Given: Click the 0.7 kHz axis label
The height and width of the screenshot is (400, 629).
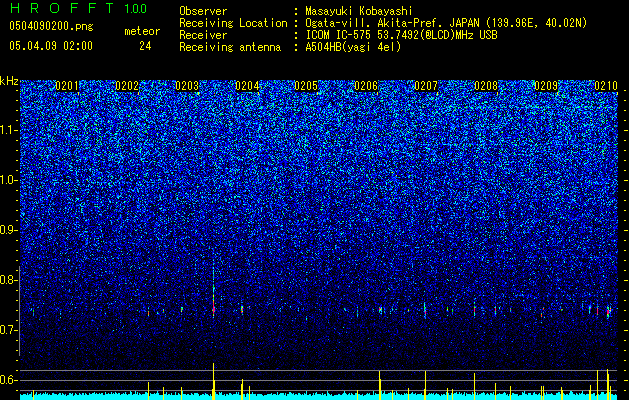Looking at the screenshot, I should [8, 330].
